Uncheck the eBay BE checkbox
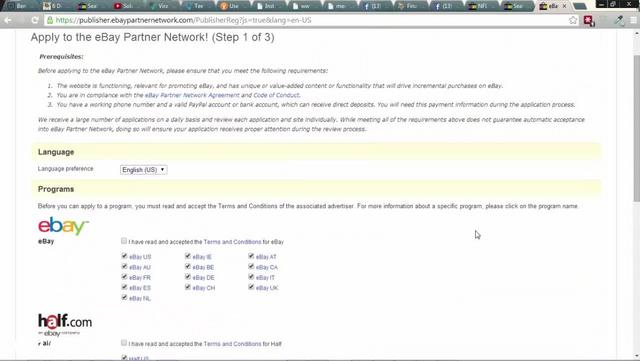This screenshot has width=640, height=361. pos(188,266)
